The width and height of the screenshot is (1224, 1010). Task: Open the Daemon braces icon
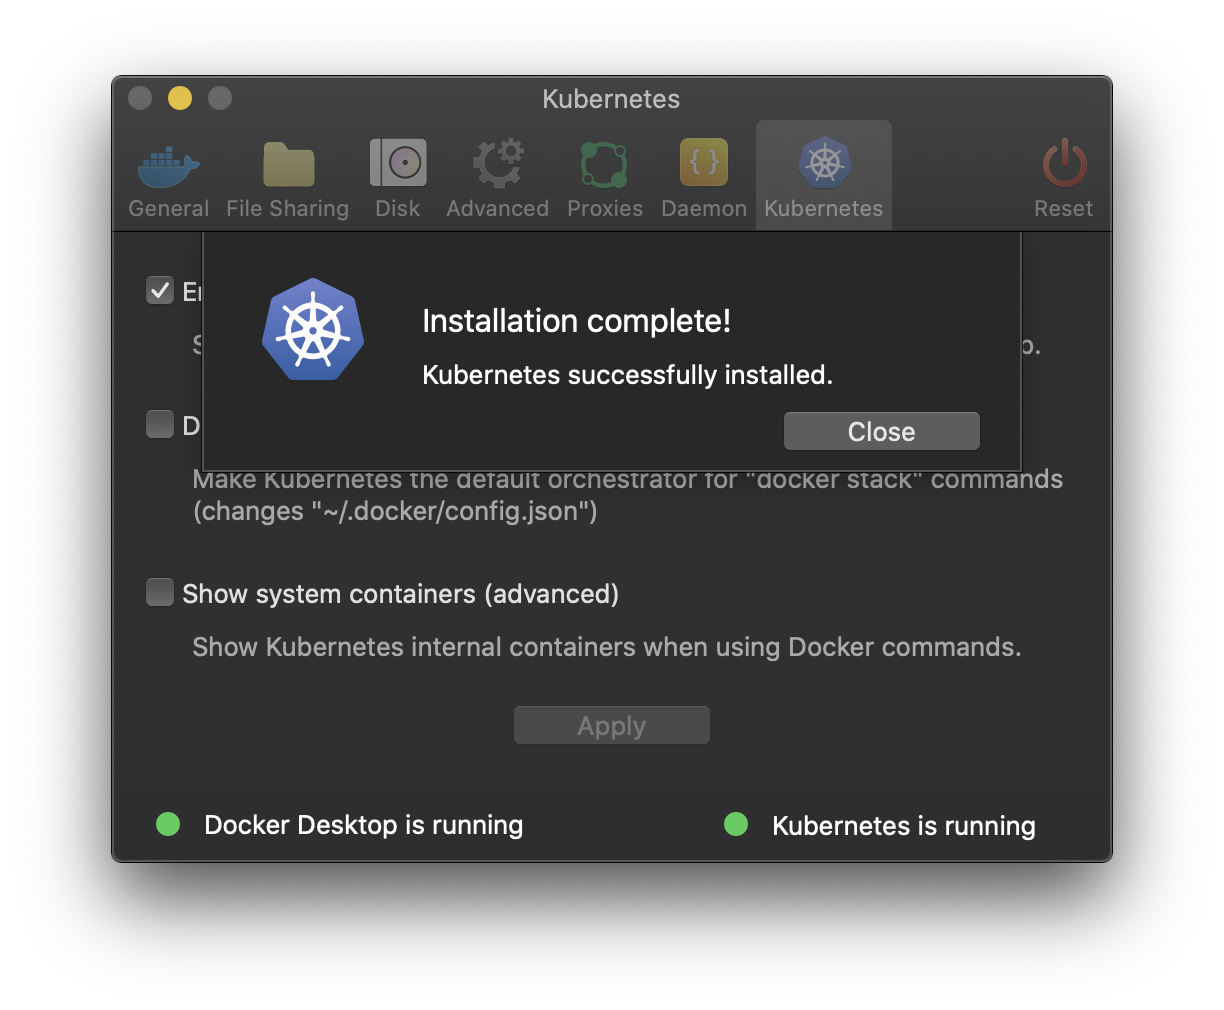click(x=704, y=162)
